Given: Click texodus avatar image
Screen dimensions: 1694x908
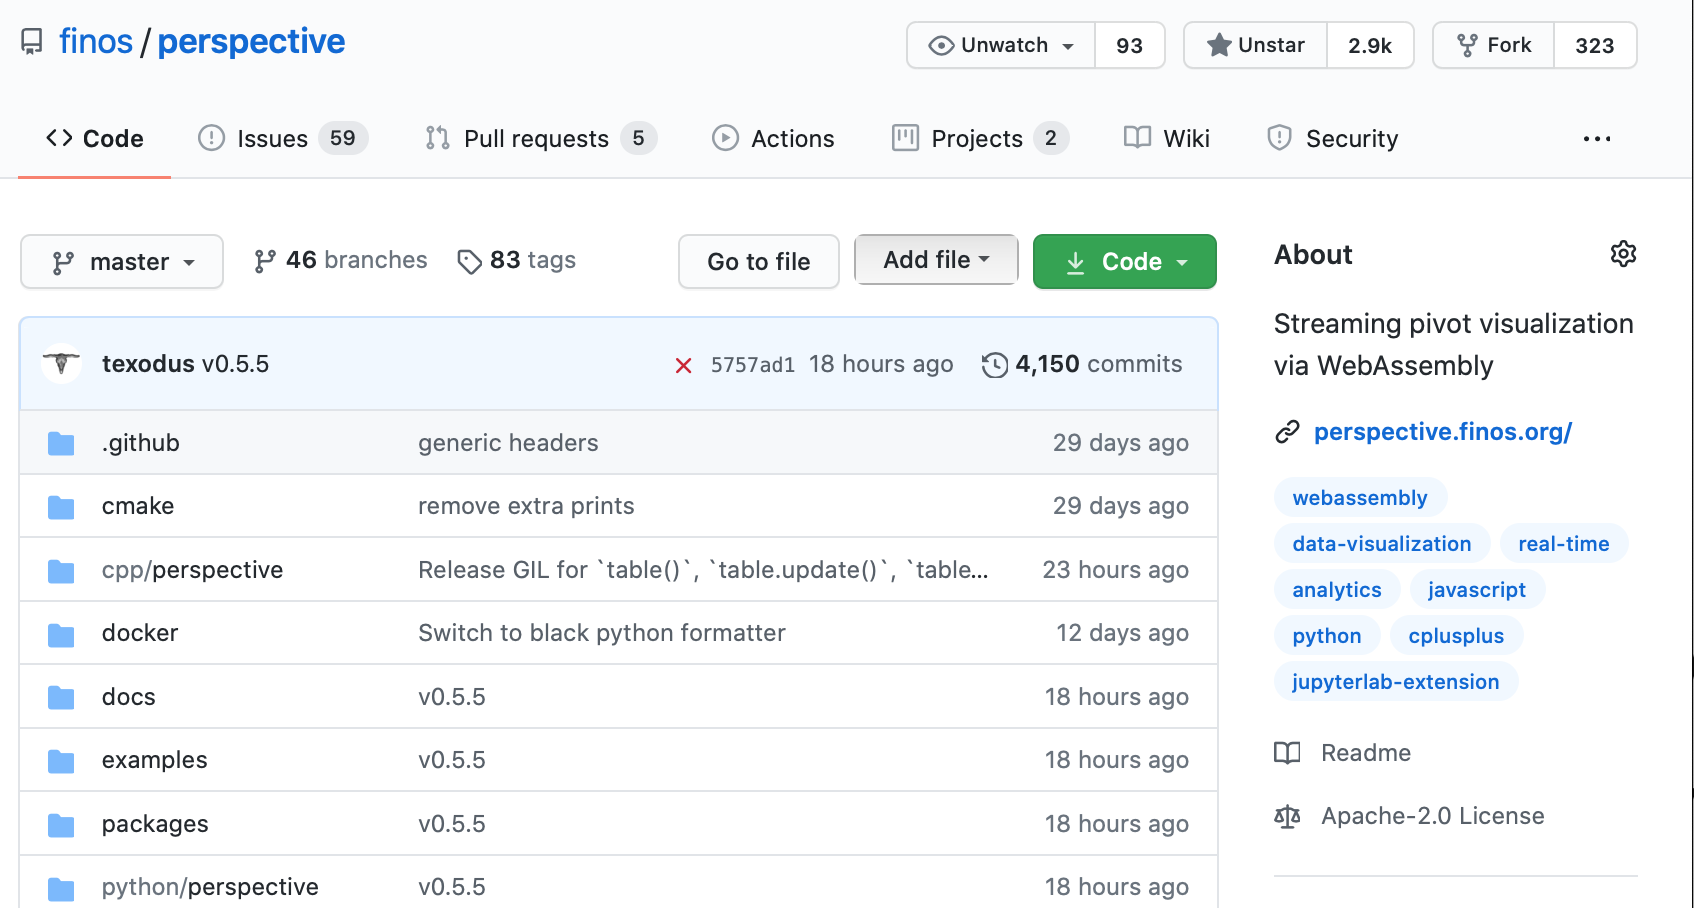Looking at the screenshot, I should (x=61, y=363).
